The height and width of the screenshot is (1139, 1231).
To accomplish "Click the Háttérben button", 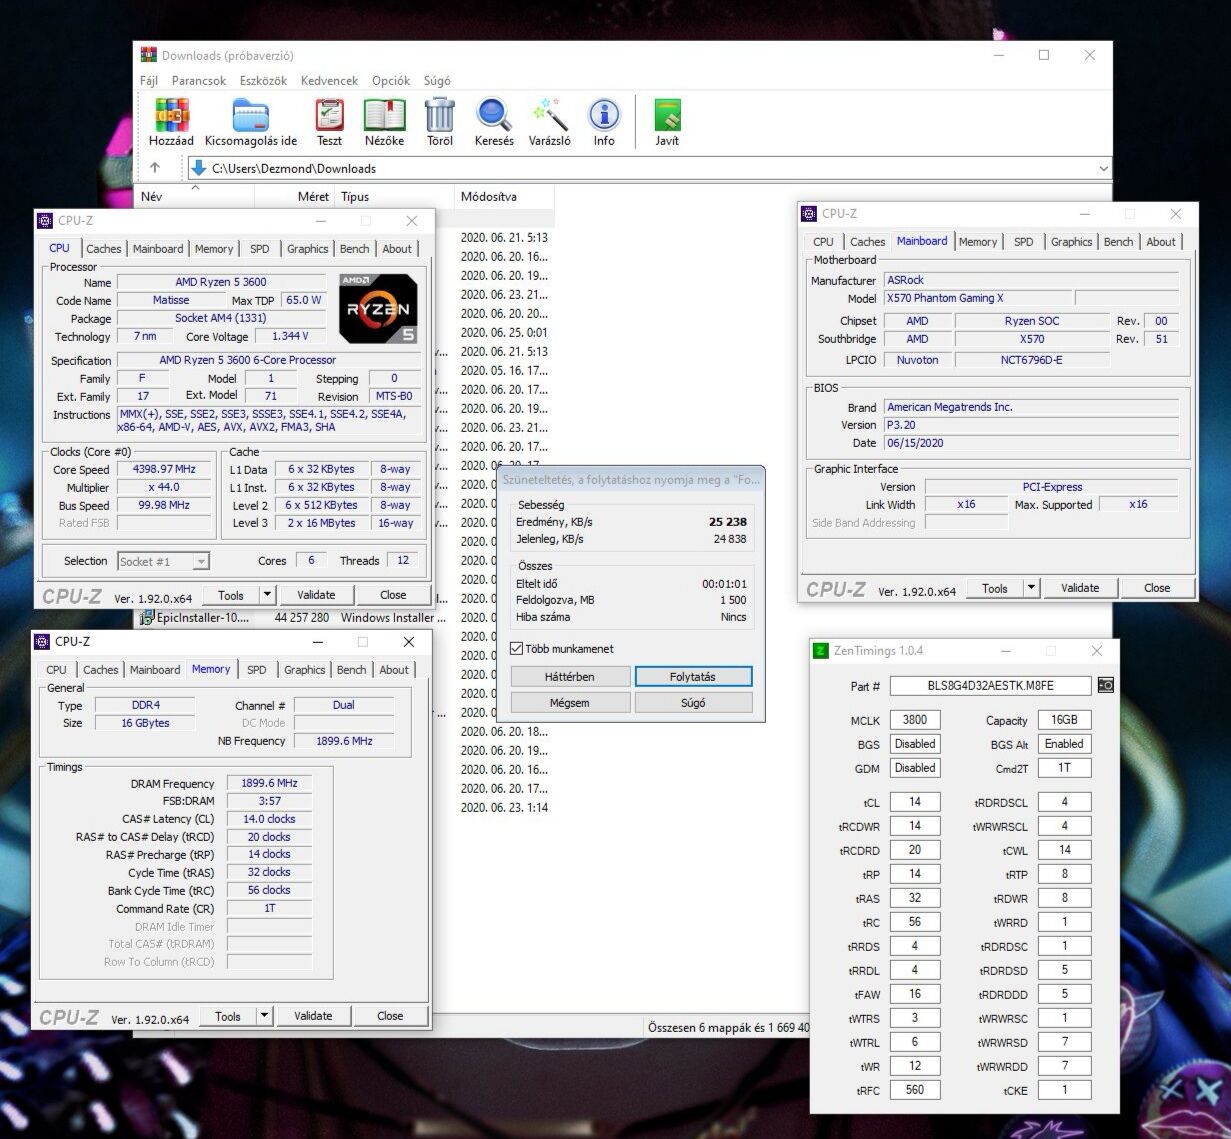I will click(x=570, y=677).
